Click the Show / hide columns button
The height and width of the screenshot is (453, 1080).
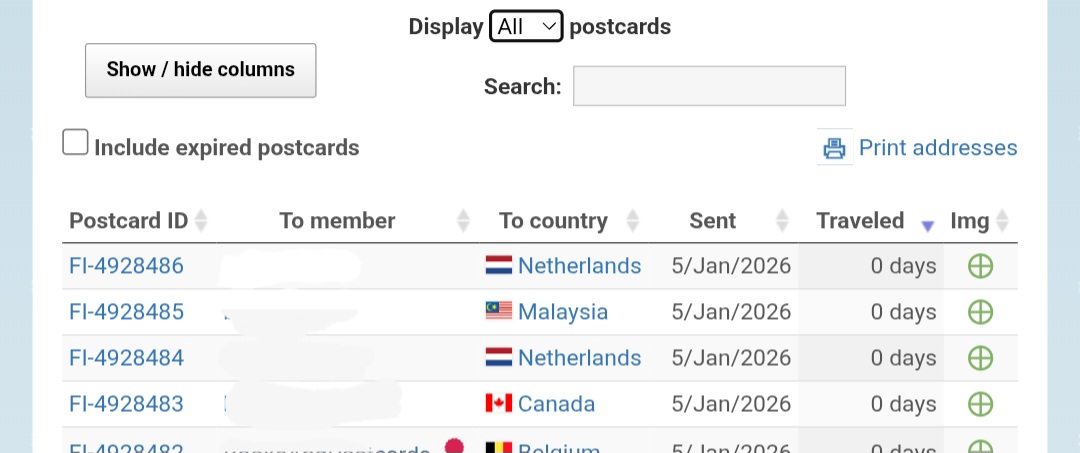tap(200, 70)
